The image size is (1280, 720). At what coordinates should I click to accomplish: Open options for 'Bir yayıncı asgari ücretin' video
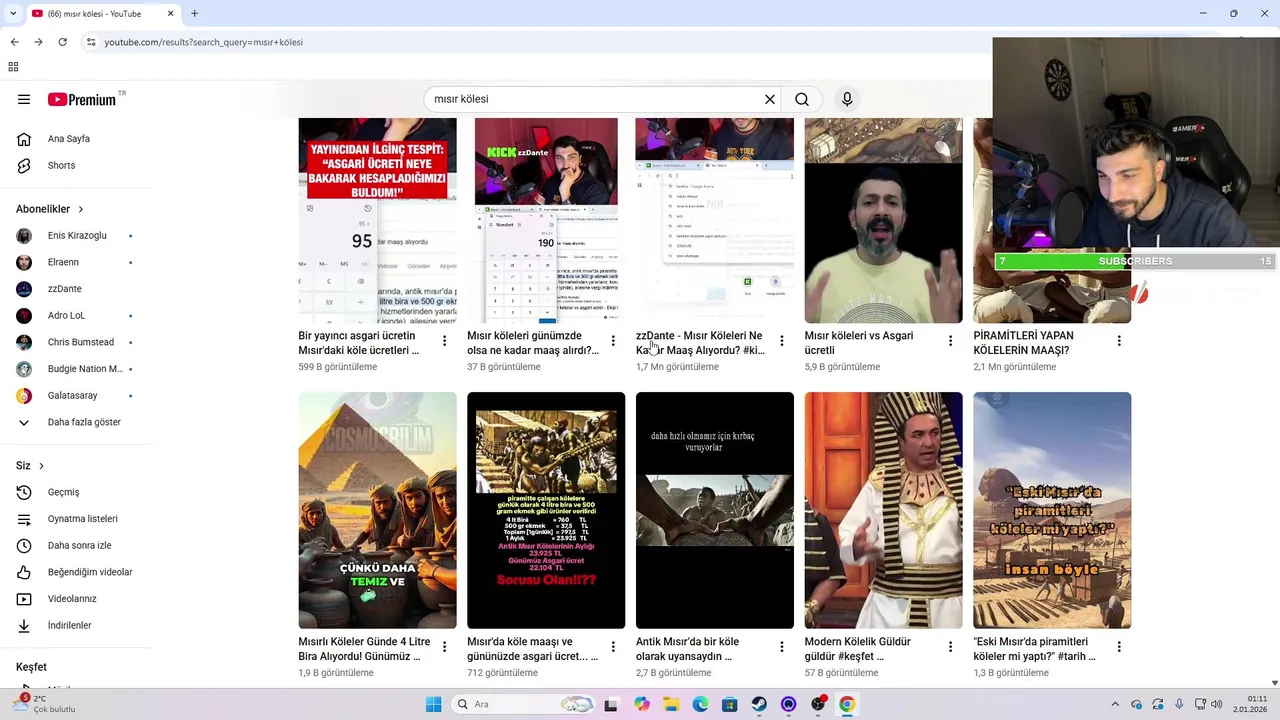point(444,341)
